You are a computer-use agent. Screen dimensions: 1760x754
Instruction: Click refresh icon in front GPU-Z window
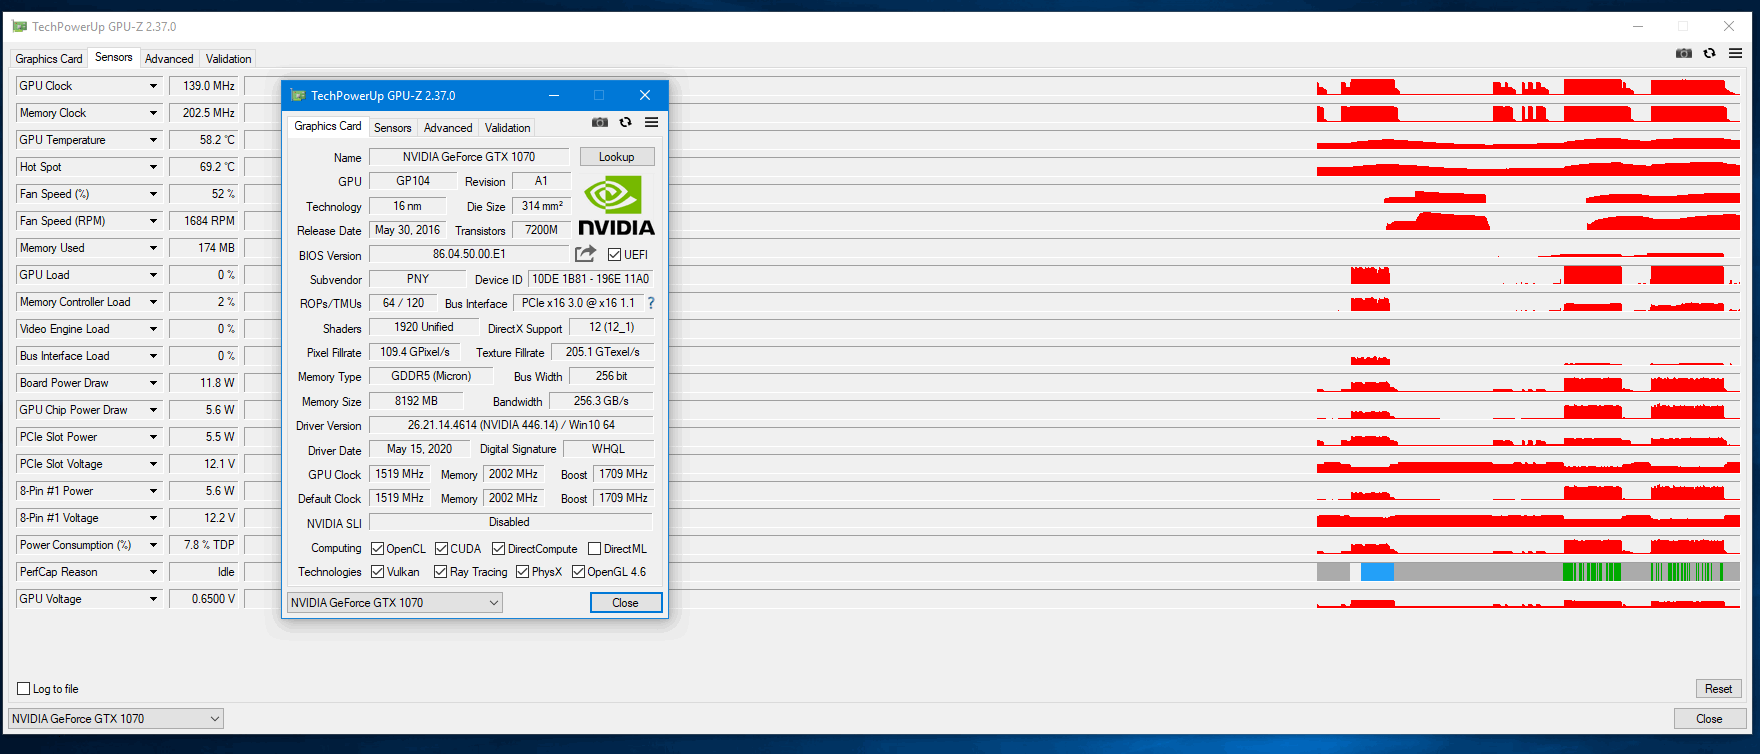[626, 122]
